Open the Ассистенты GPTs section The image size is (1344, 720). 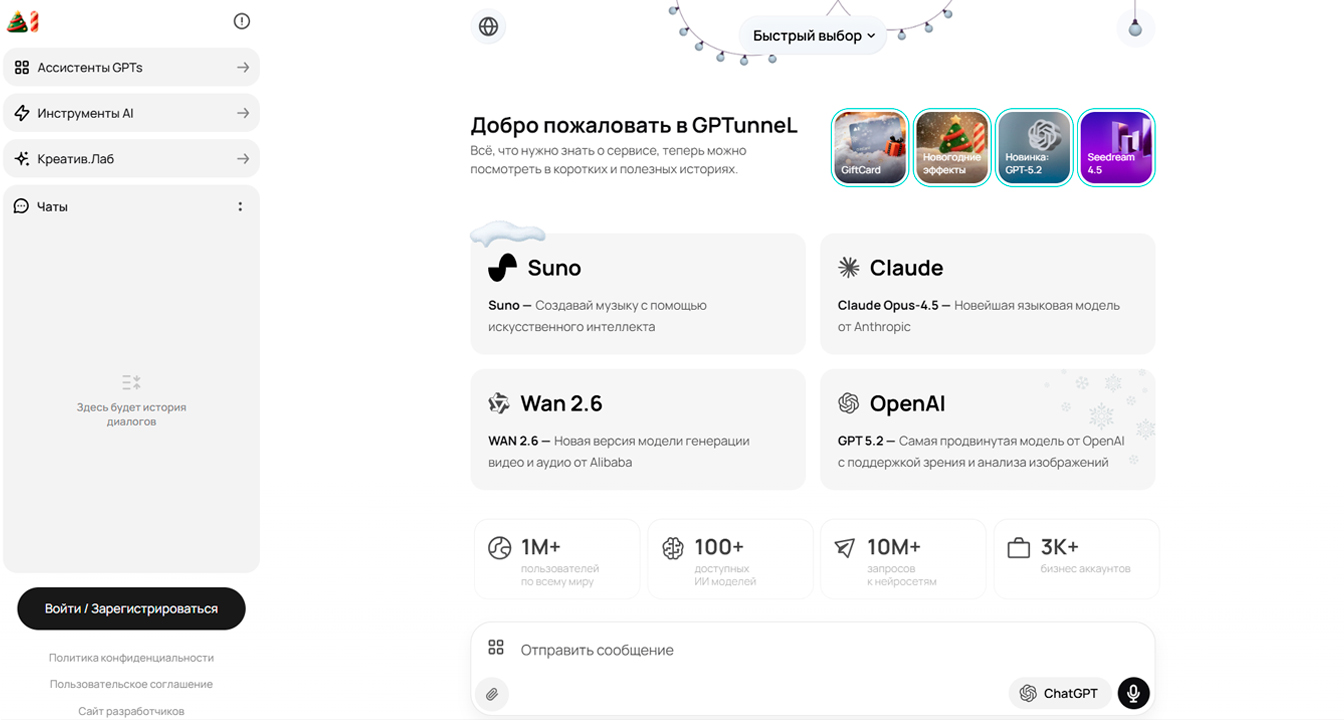[x=131, y=67]
